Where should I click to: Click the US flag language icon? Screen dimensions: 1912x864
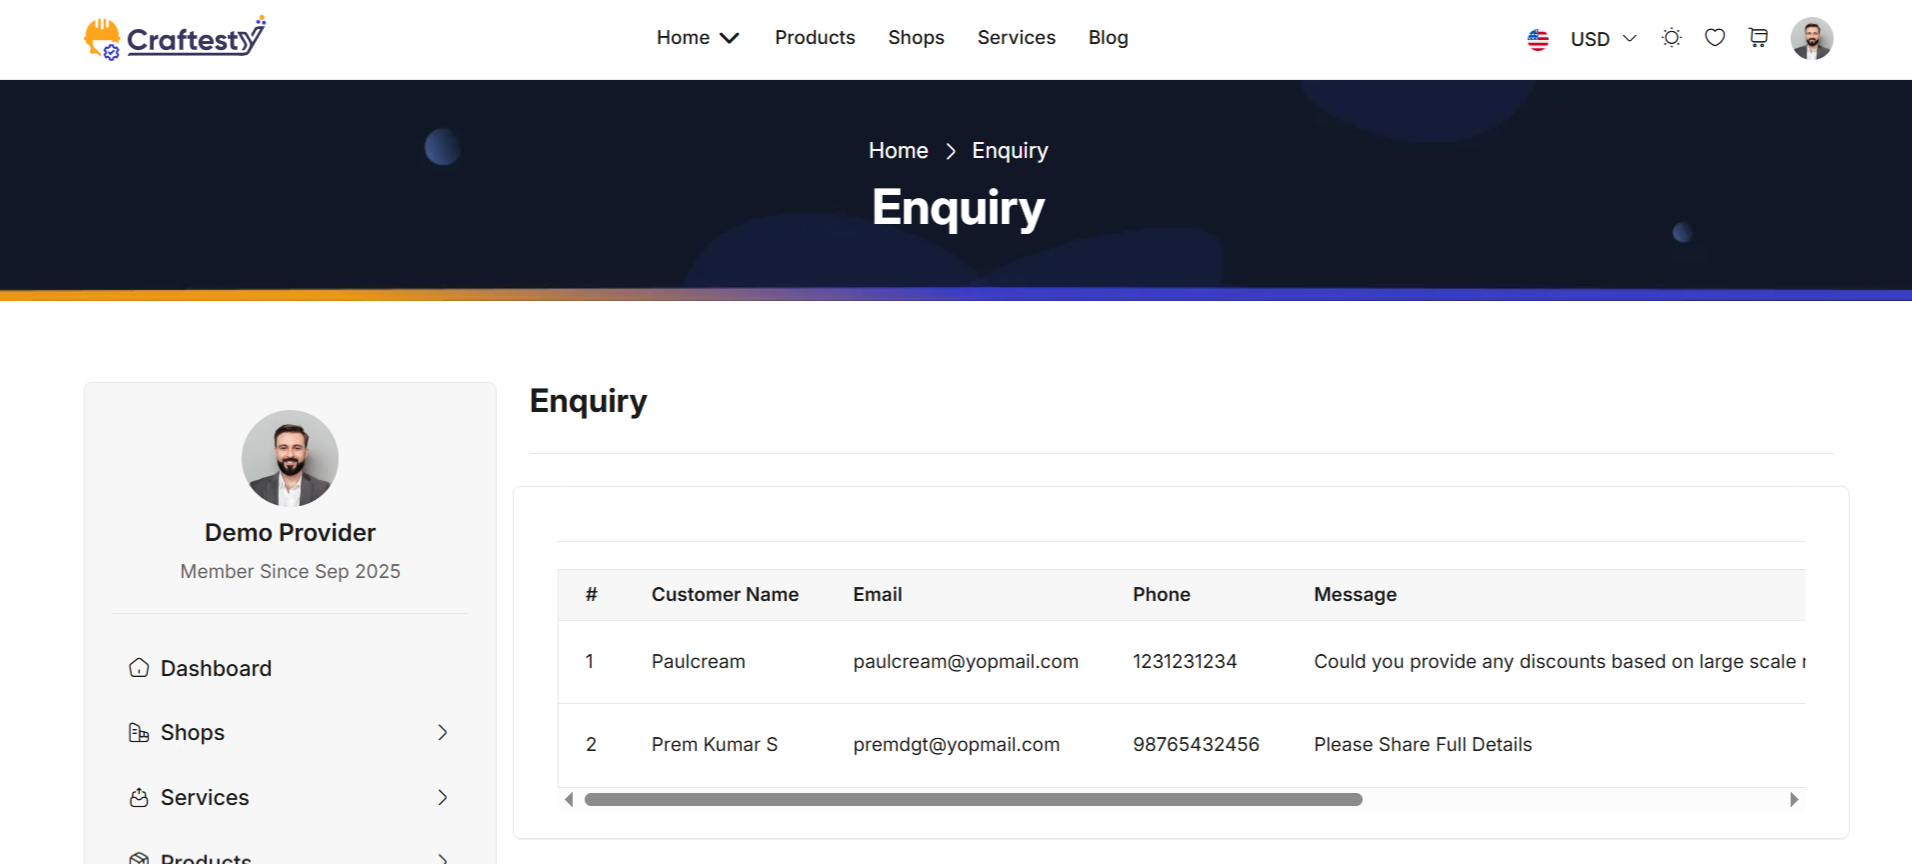click(x=1538, y=39)
